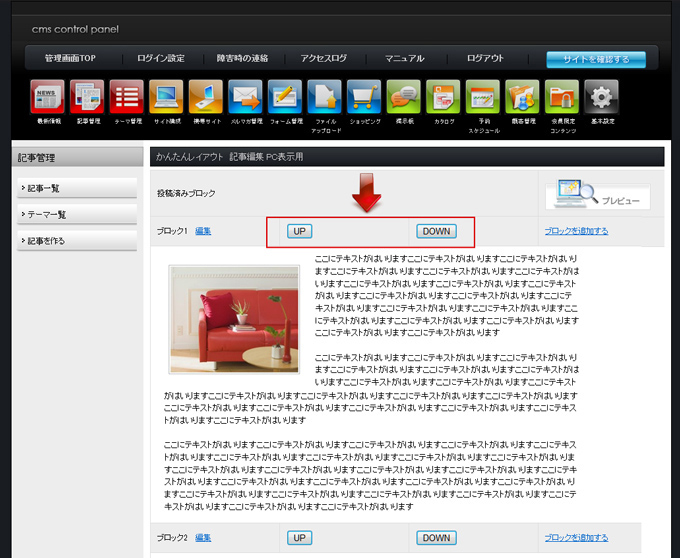Viewport: 680px width, 558px height.
Task: Open the ファイルアップロード file upload icon
Action: point(325,98)
